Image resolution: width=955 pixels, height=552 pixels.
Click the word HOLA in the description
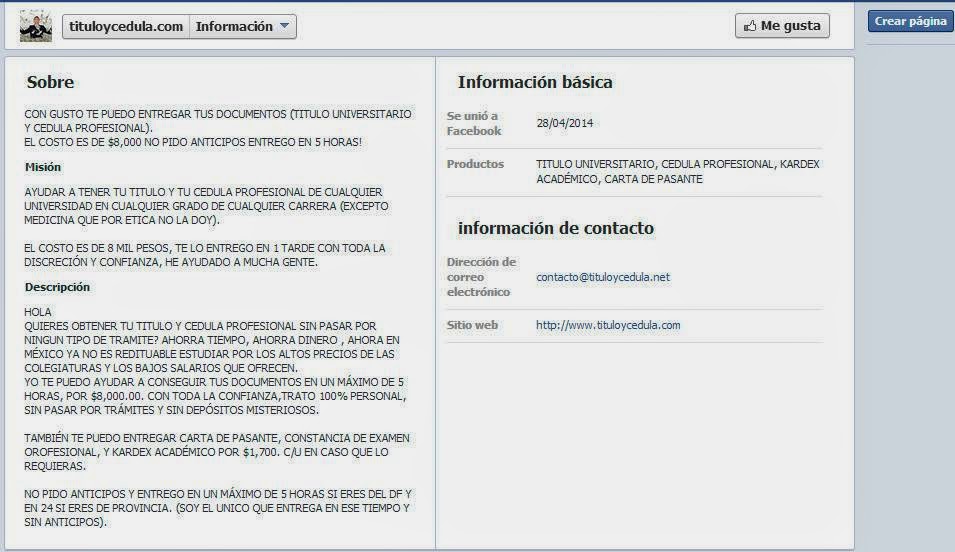tap(38, 312)
